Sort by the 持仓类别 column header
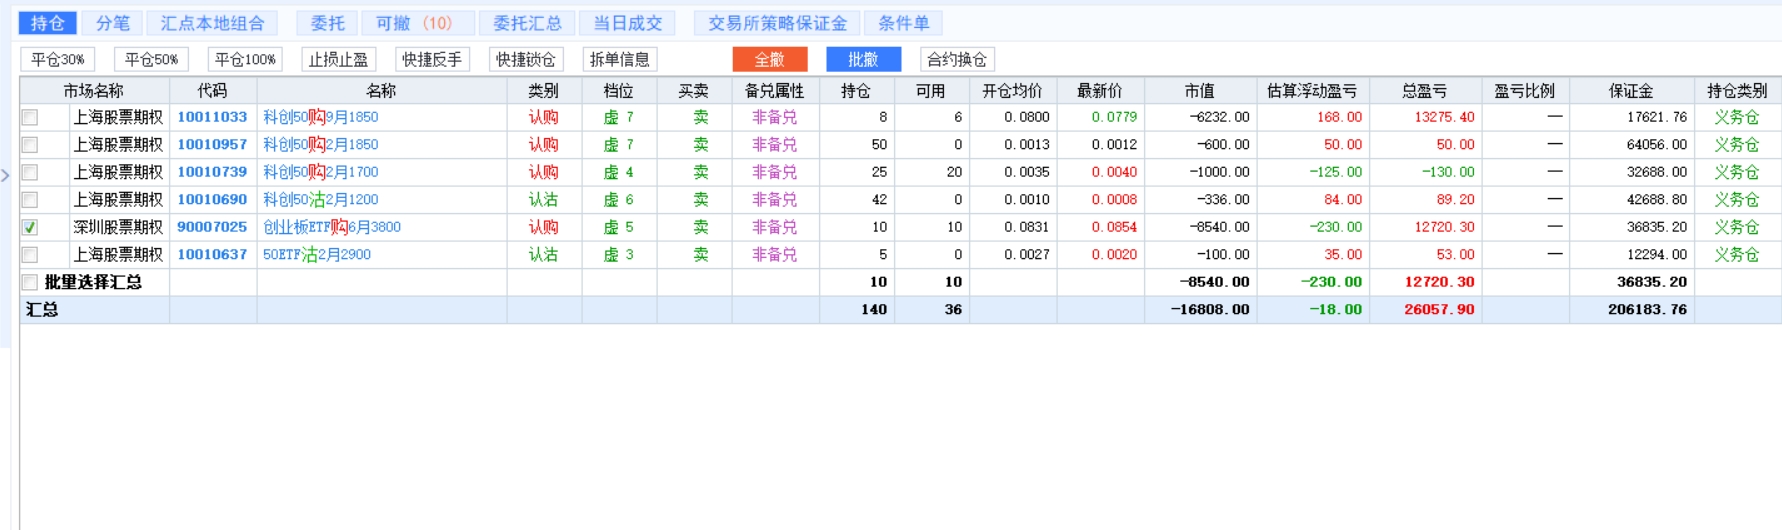This screenshot has width=1782, height=530. pyautogui.click(x=1737, y=91)
